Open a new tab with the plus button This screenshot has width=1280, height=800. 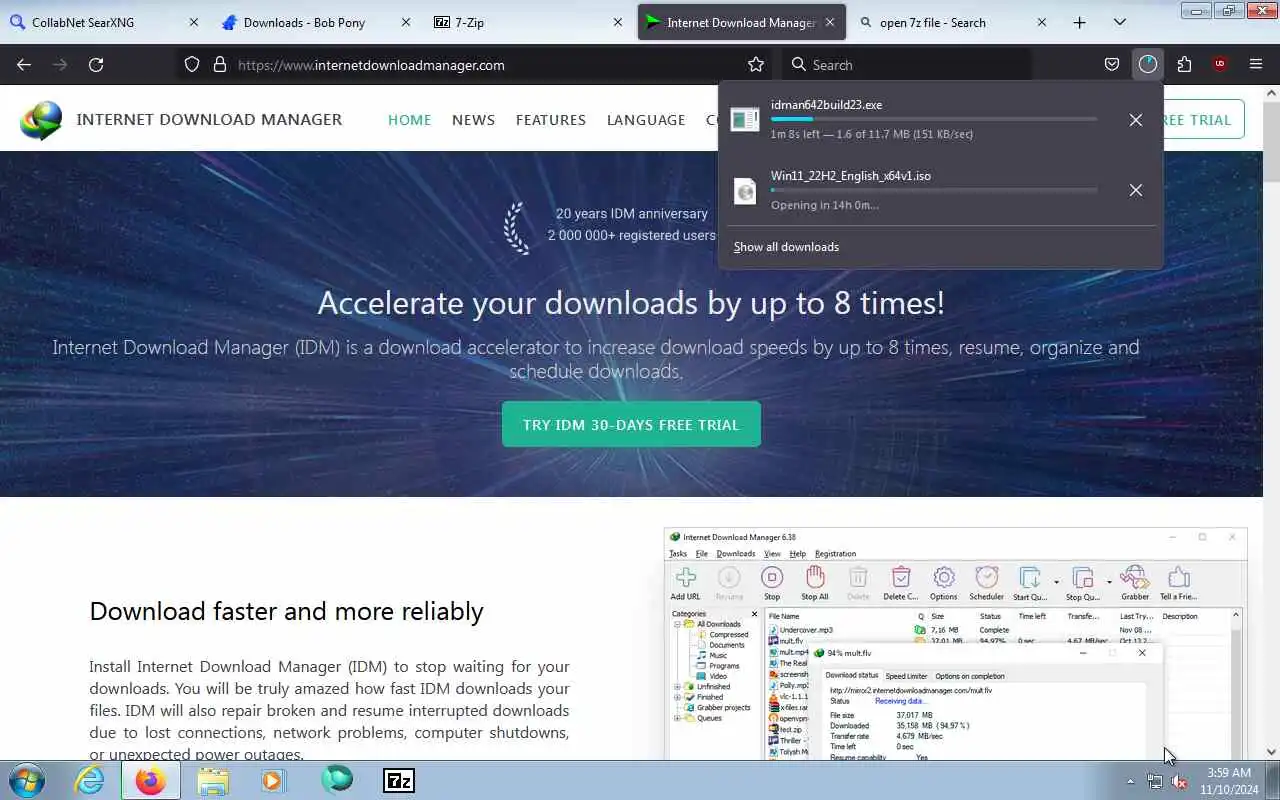(1079, 22)
